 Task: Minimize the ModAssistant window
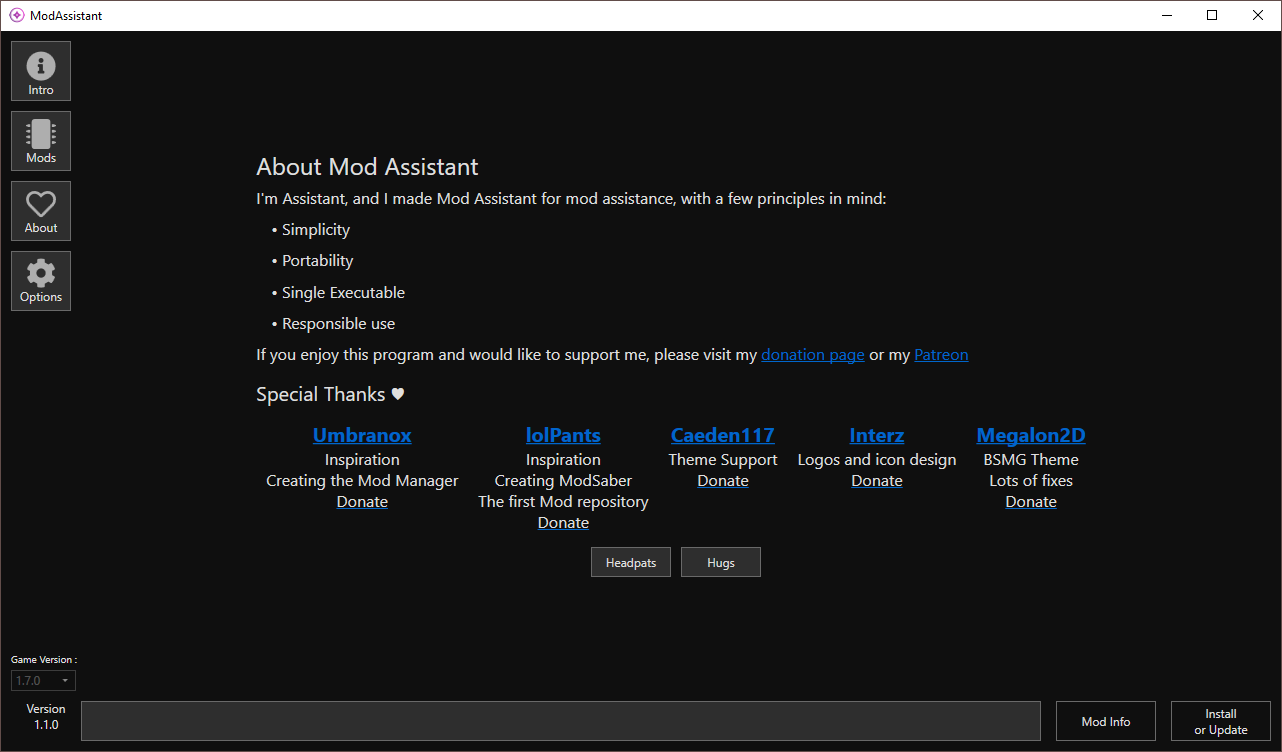pyautogui.click(x=1167, y=15)
